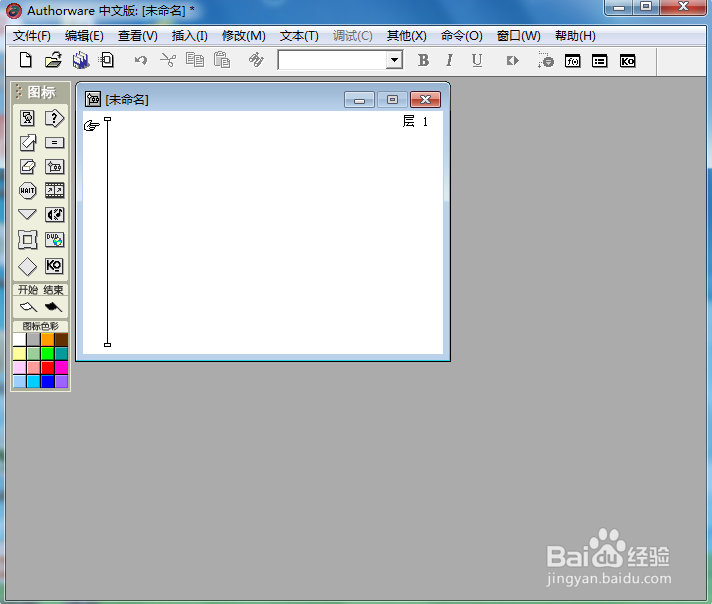The width and height of the screenshot is (712, 604).
Task: Create a new file from the toolbar
Action: pyautogui.click(x=26, y=60)
